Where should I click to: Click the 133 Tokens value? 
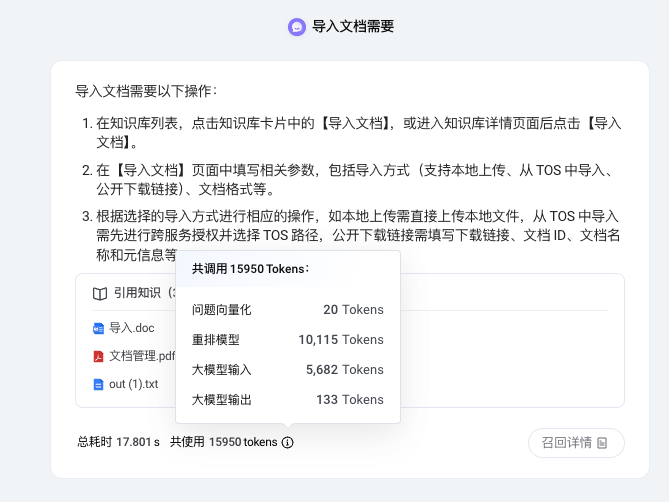pyautogui.click(x=350, y=400)
